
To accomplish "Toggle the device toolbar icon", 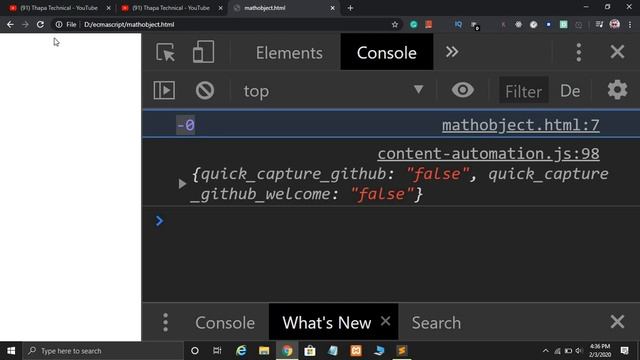I will click(203, 52).
